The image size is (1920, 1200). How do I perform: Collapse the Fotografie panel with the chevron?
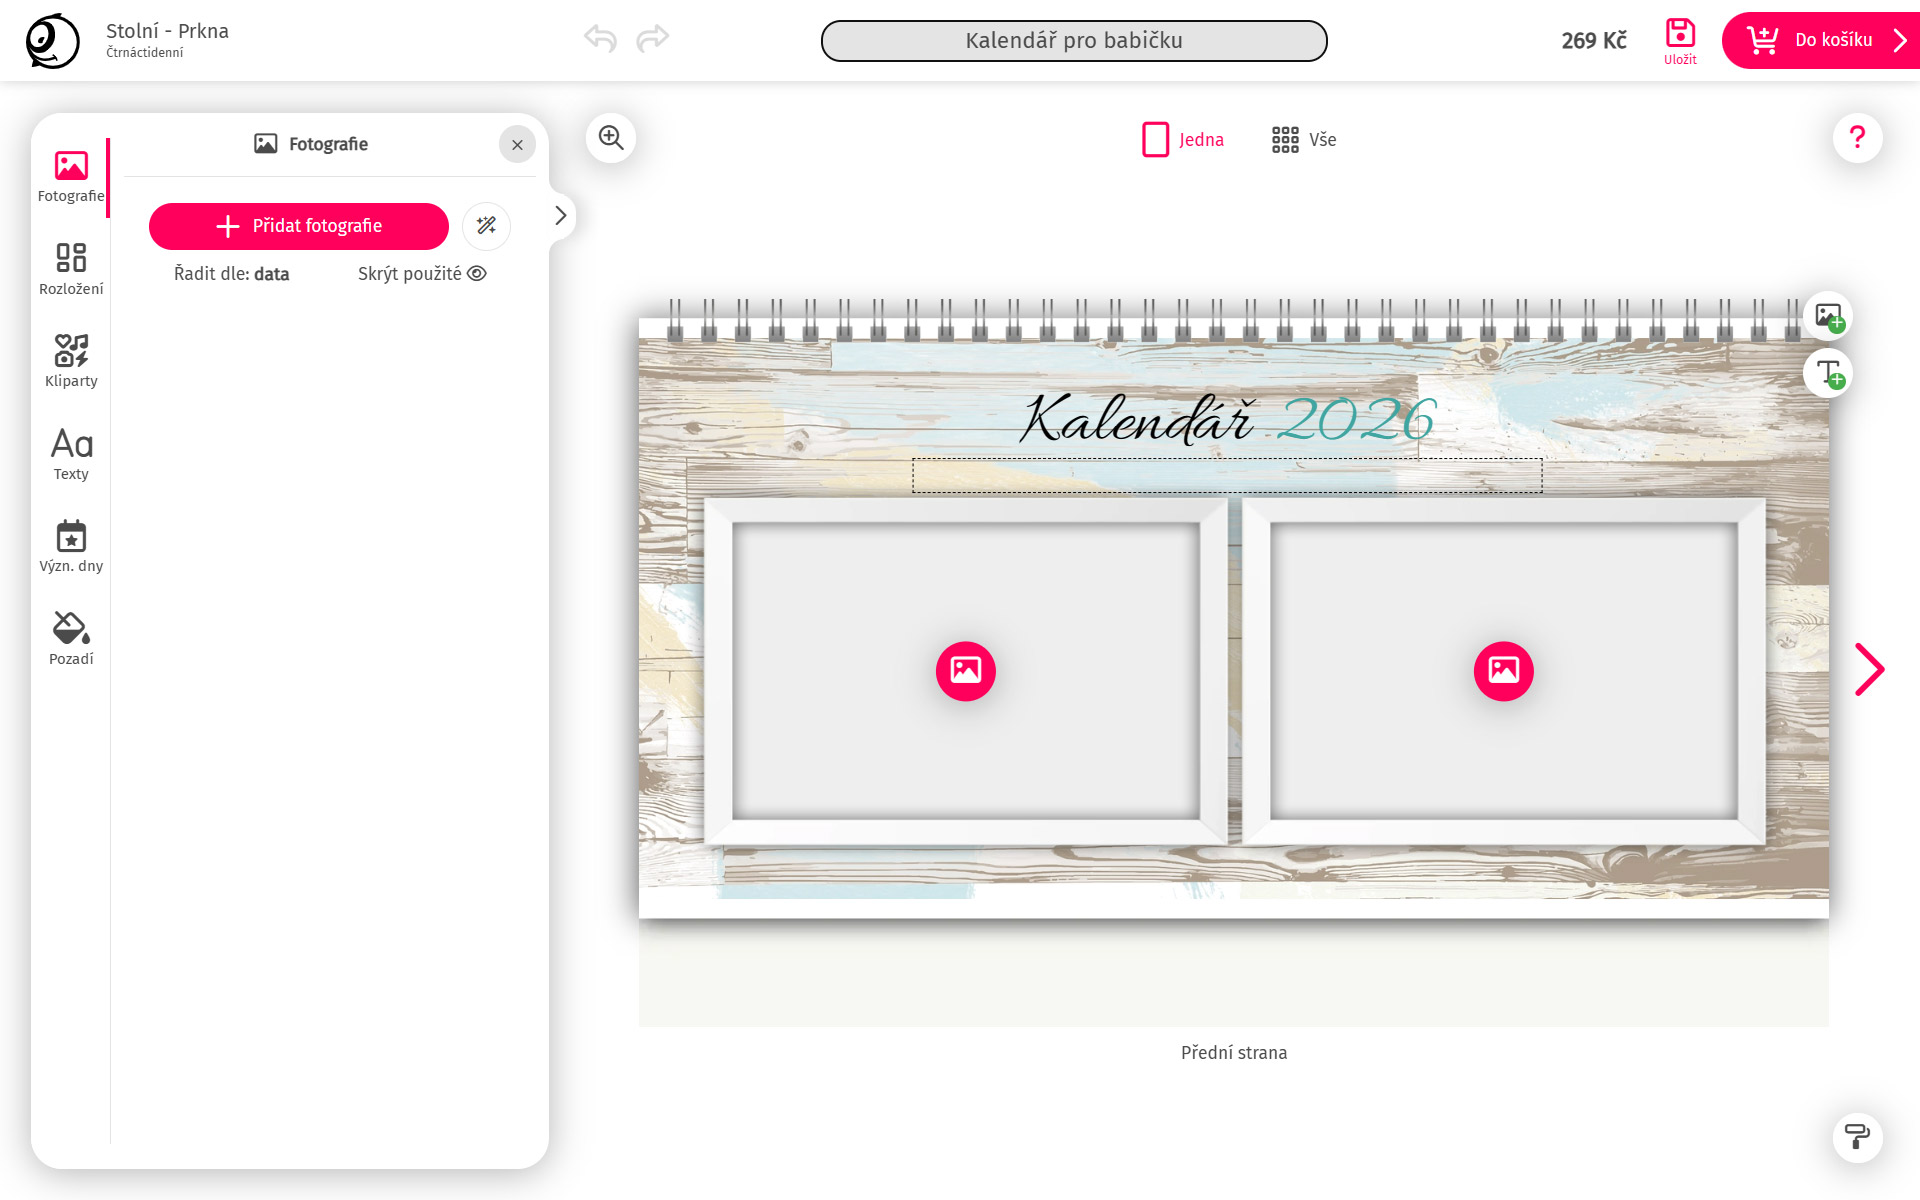point(560,215)
